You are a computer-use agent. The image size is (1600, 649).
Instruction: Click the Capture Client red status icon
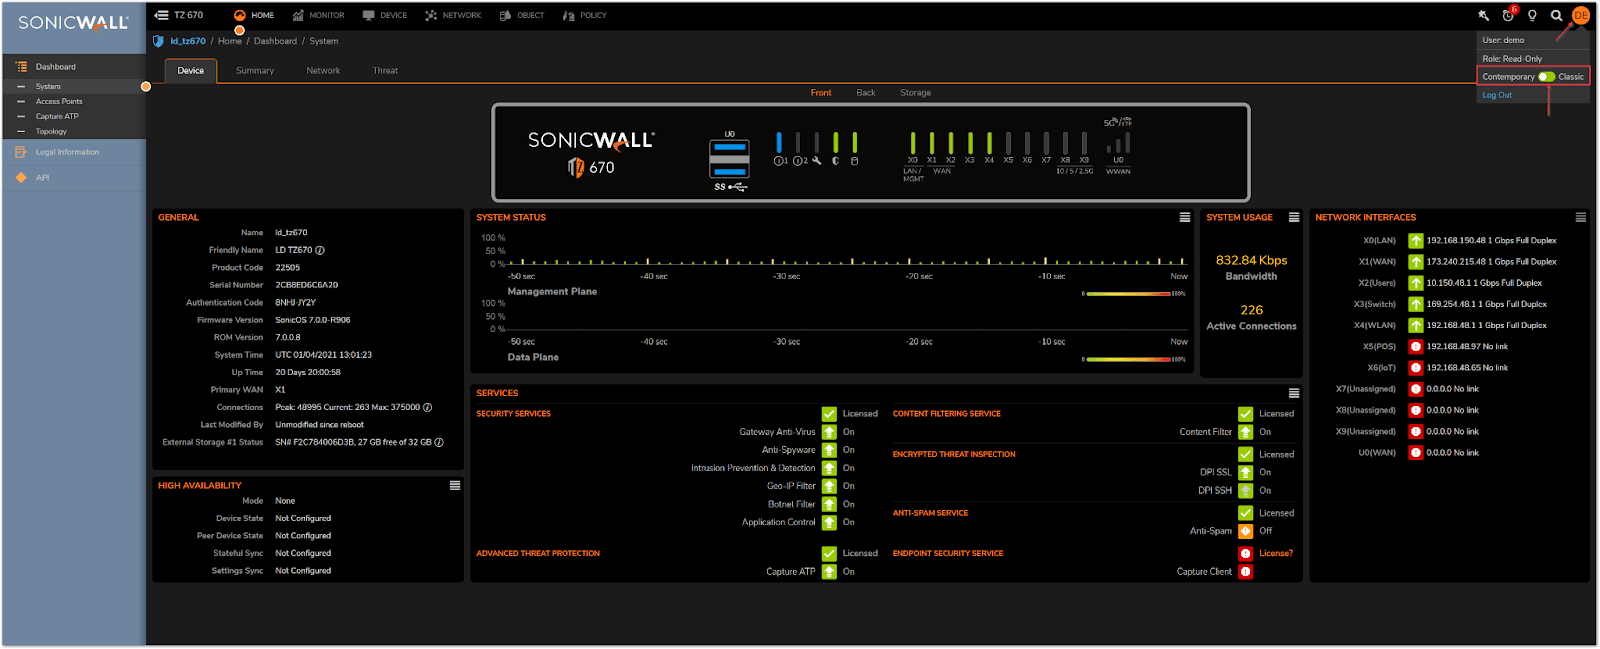pos(1246,572)
